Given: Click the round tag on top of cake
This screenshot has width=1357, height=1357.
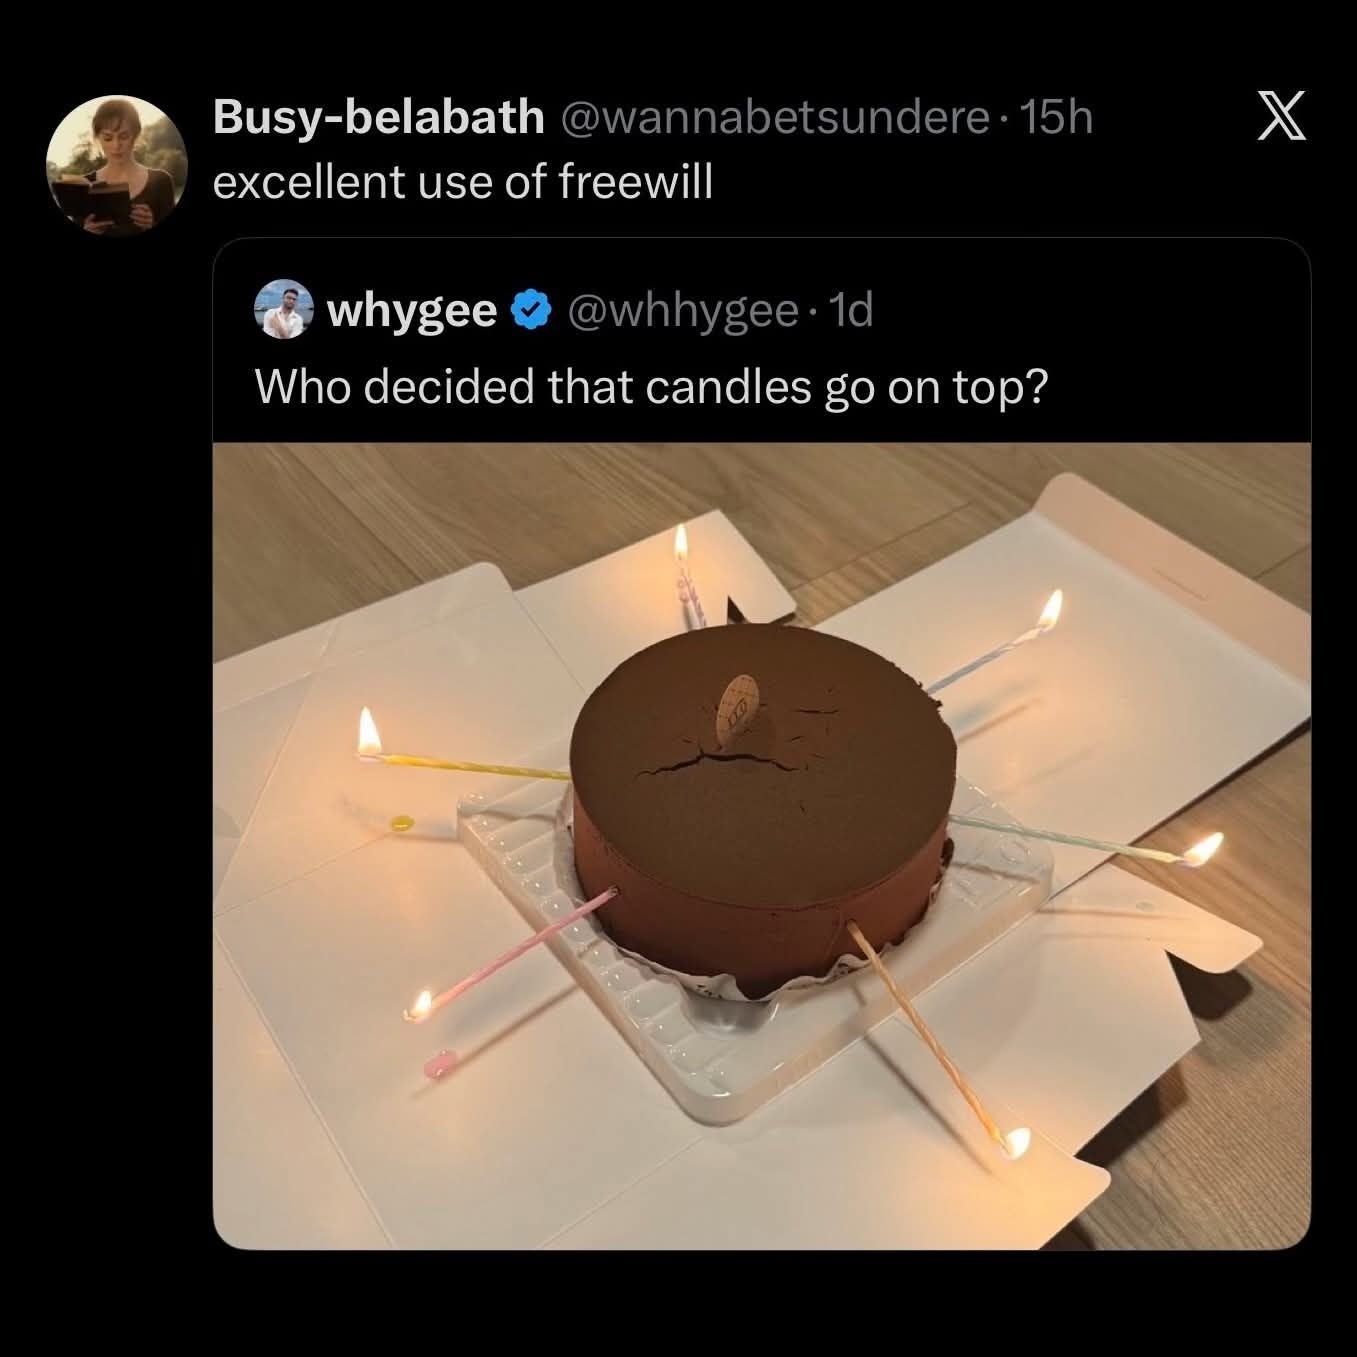Looking at the screenshot, I should point(738,709).
